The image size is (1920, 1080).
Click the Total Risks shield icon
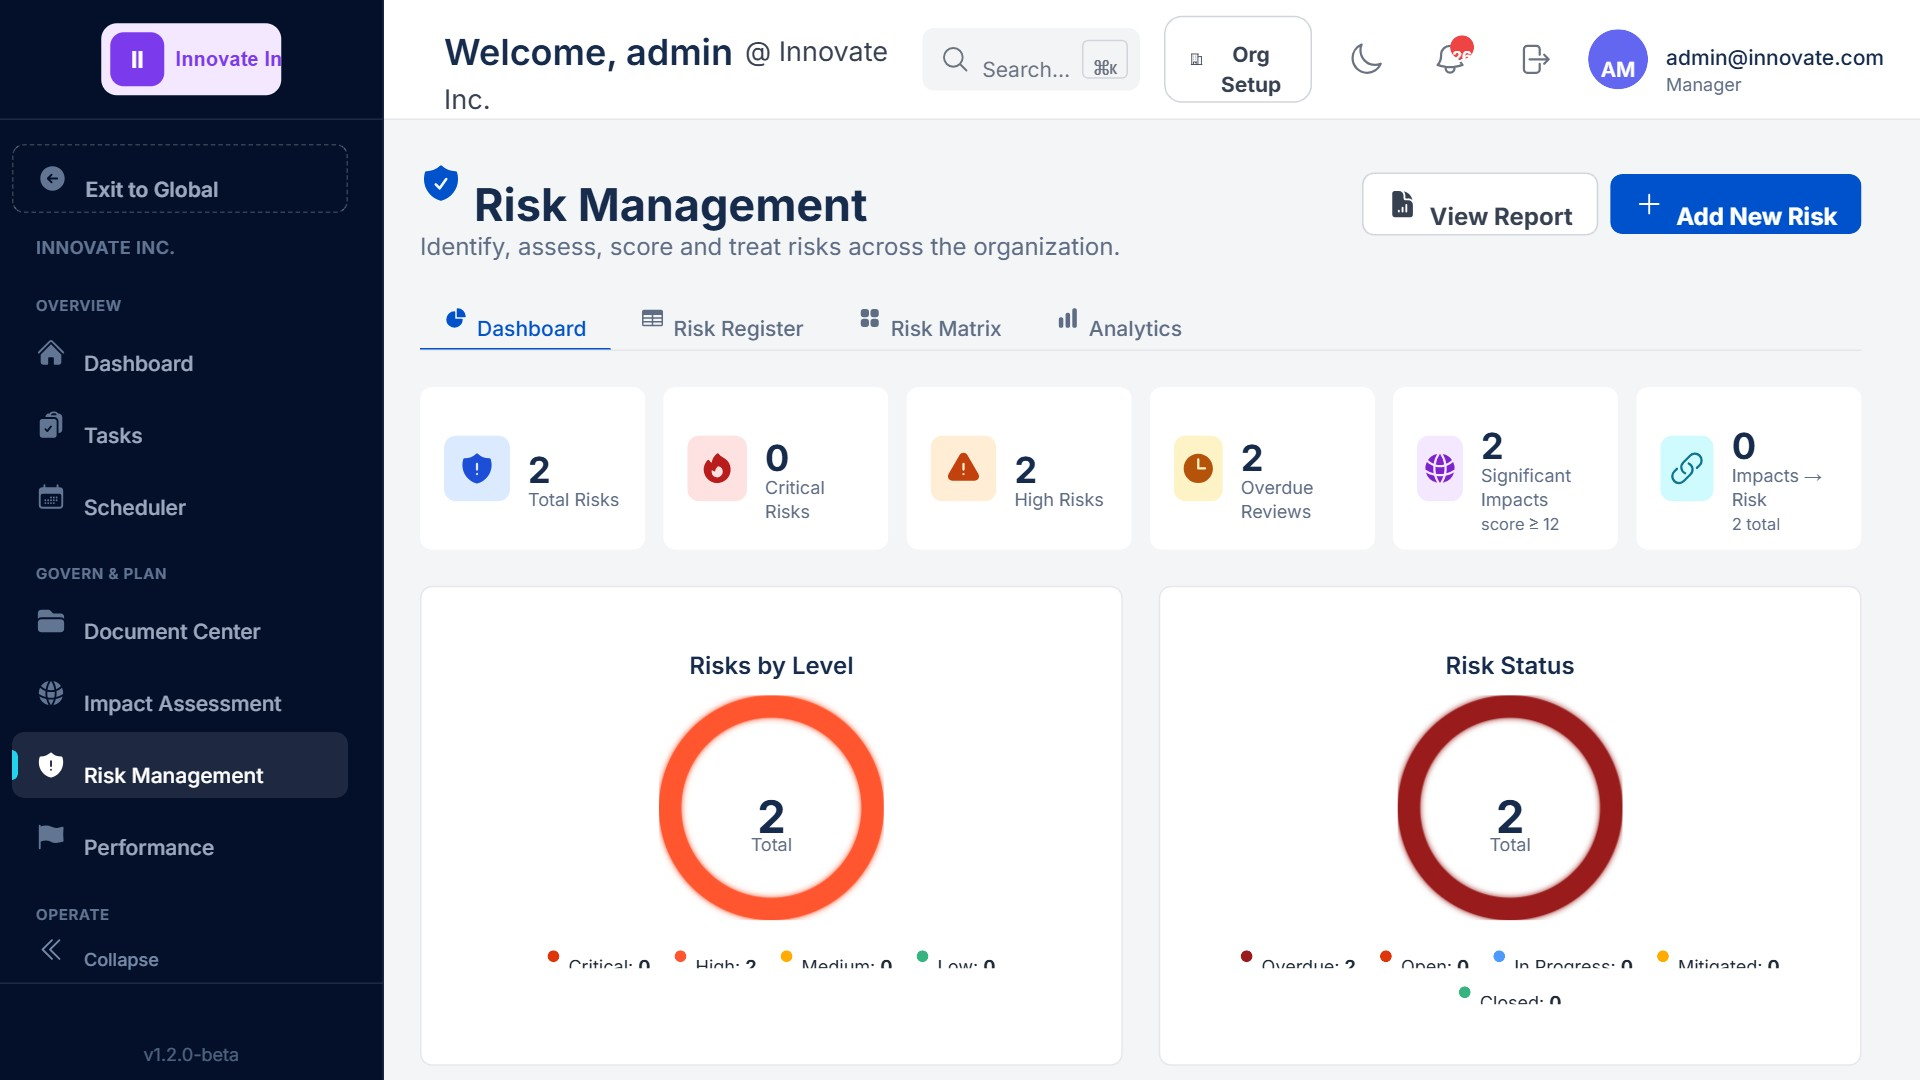(x=477, y=468)
